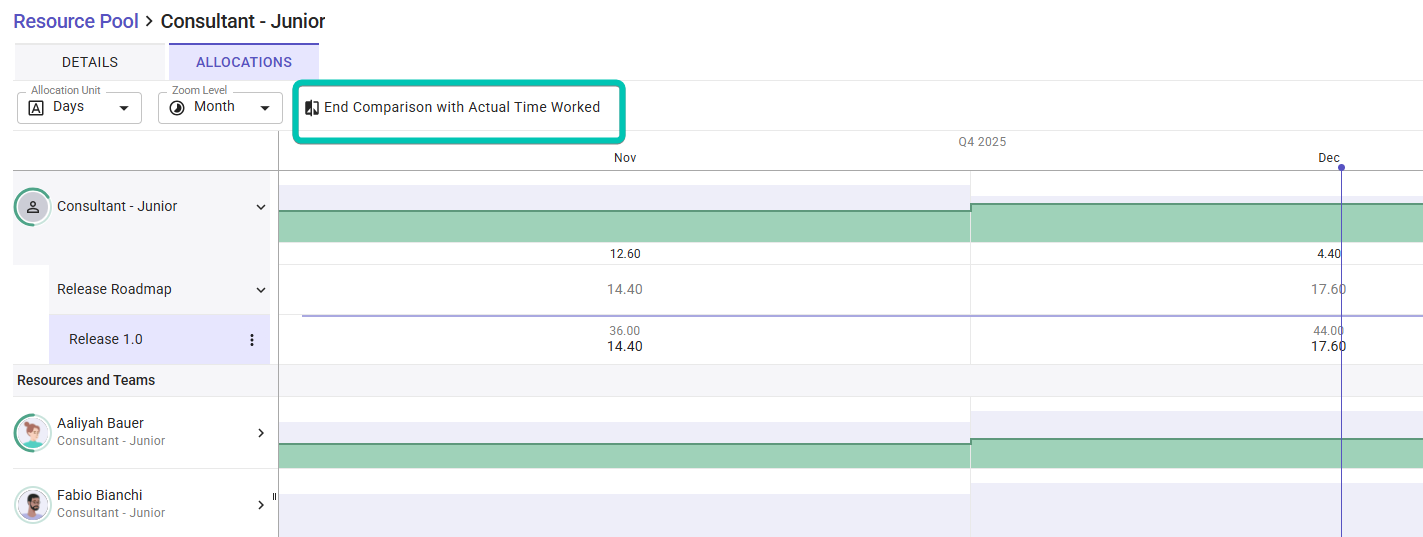Click the Zoom Level clock icon

point(177,108)
